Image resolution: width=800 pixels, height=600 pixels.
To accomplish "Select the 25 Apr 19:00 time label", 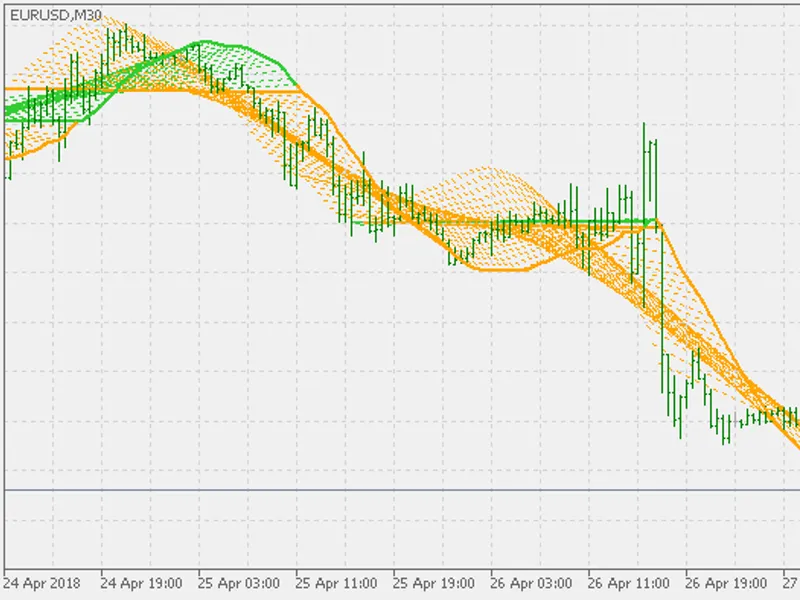I will [434, 583].
